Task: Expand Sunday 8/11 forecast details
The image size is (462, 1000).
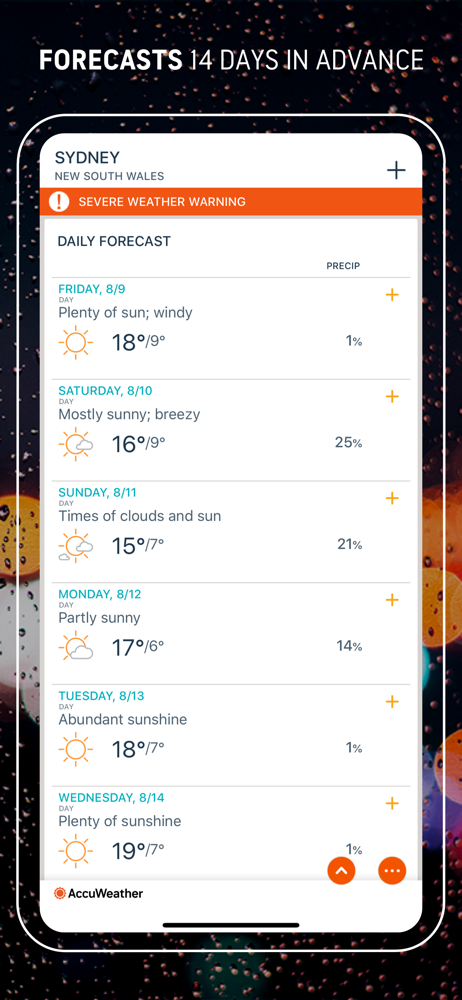Action: [392, 498]
